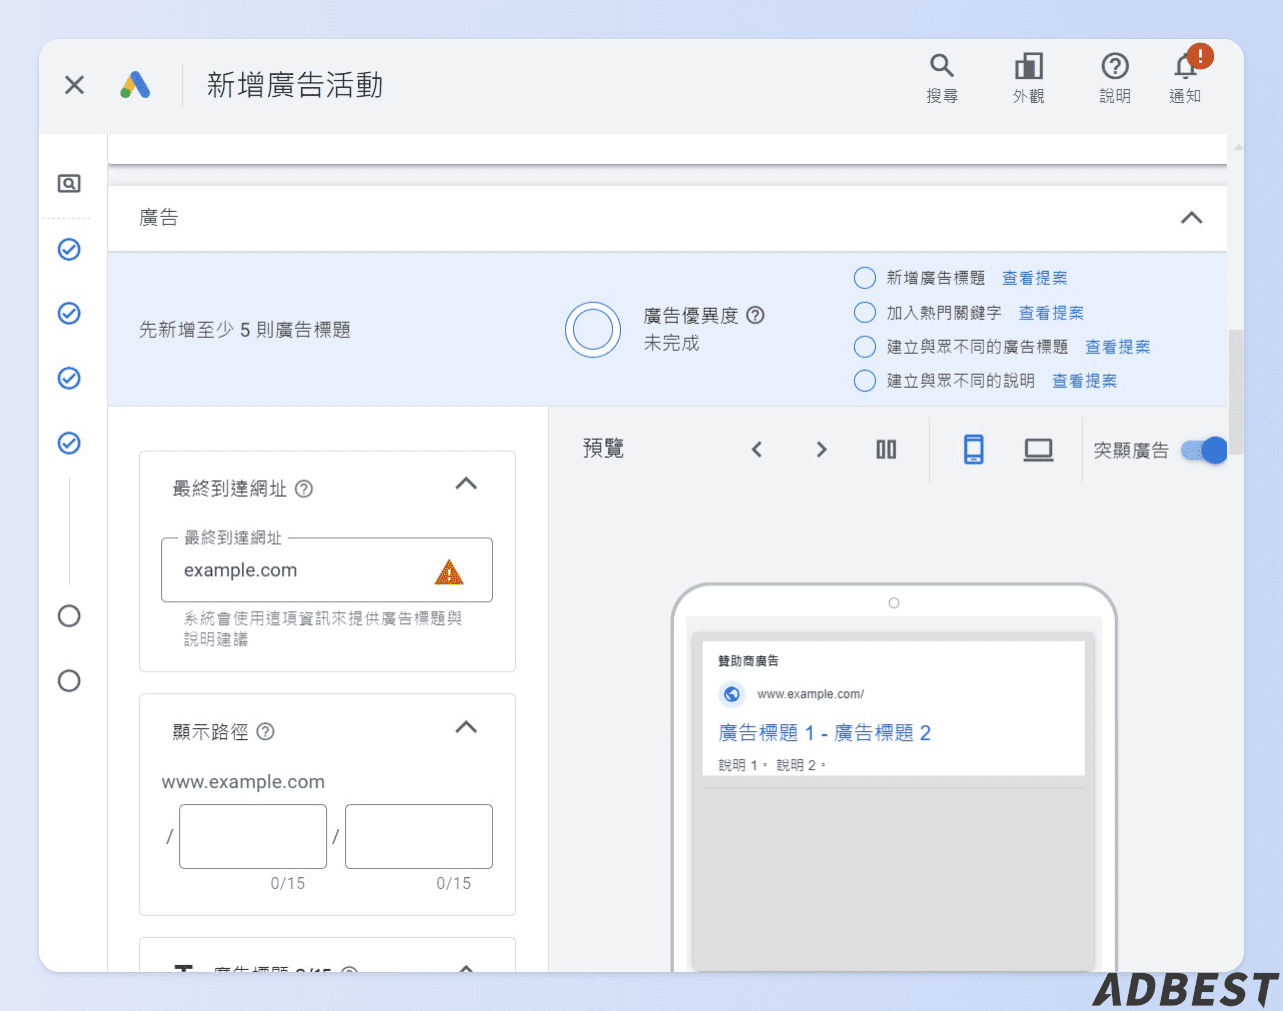Open 查看提案 next to 新增廣告標題

[1034, 277]
